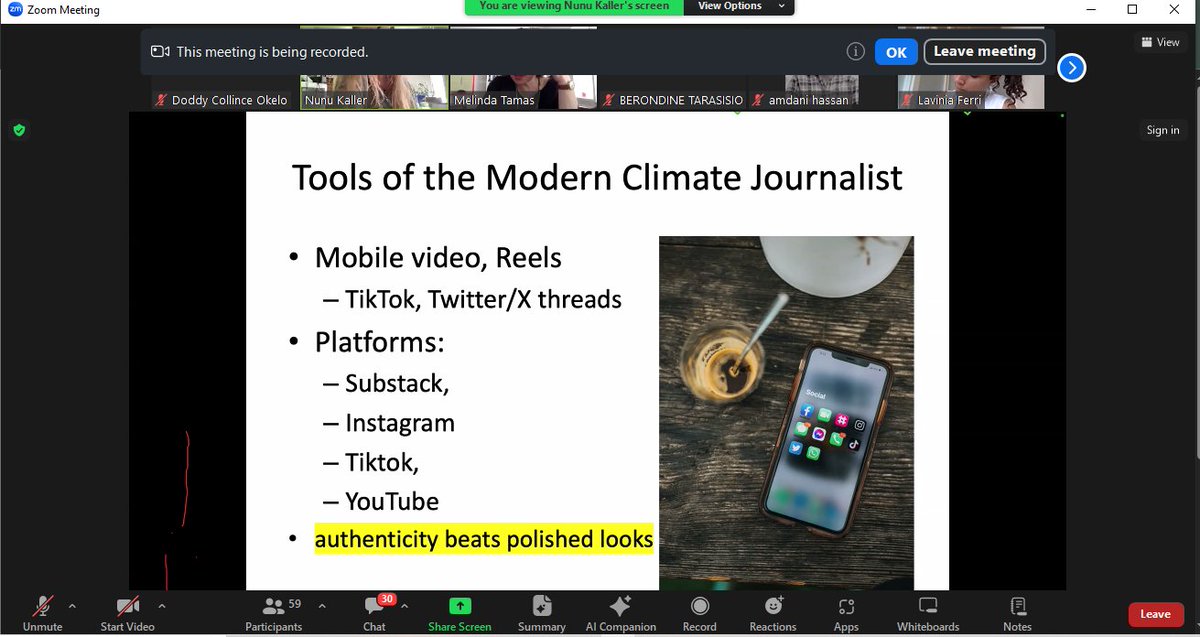Open meeting Summary

click(x=540, y=613)
